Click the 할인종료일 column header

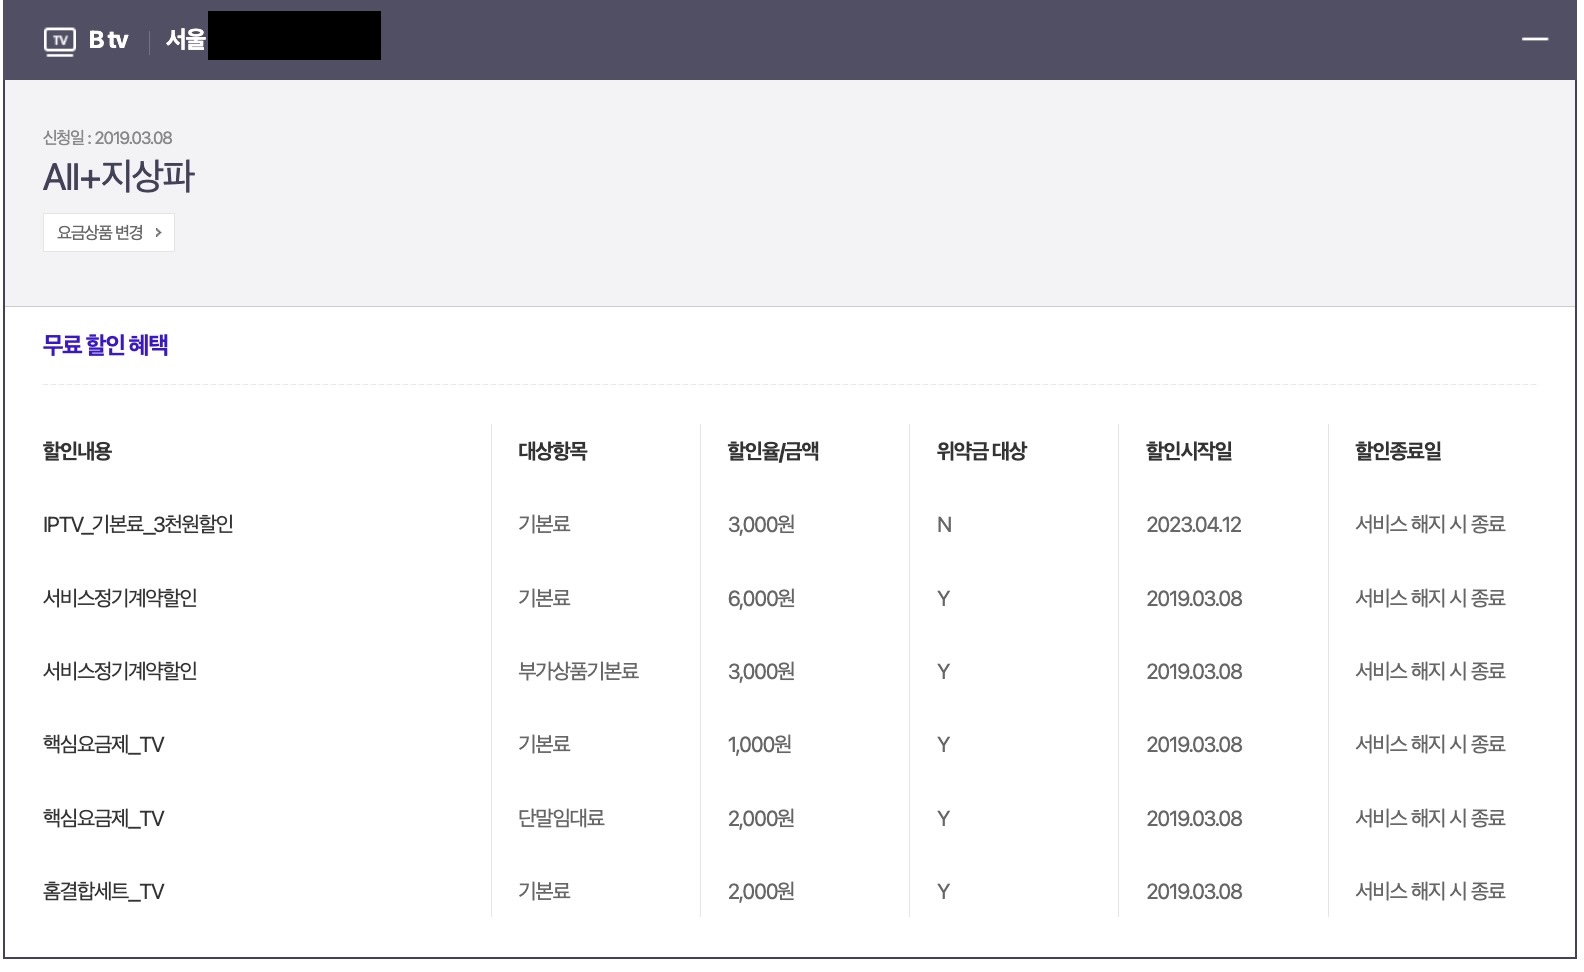(1397, 451)
